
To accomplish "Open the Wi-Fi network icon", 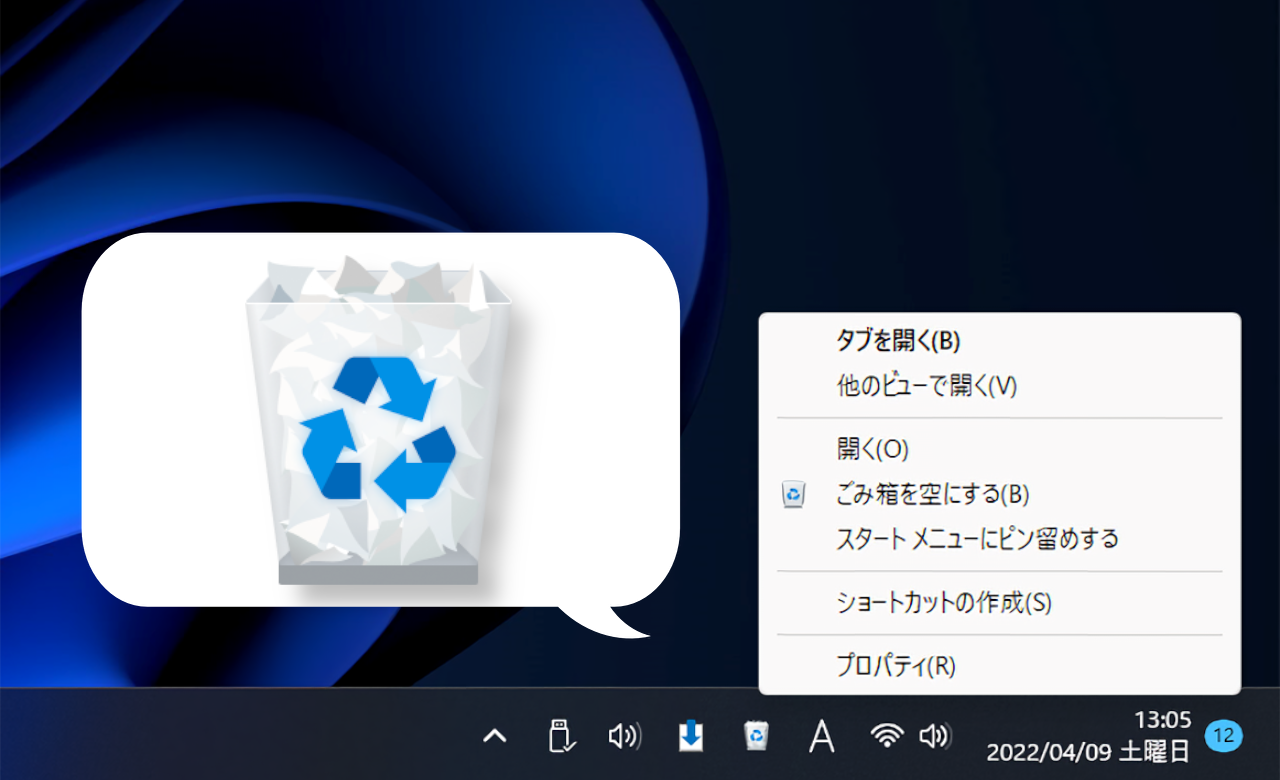I will [886, 736].
